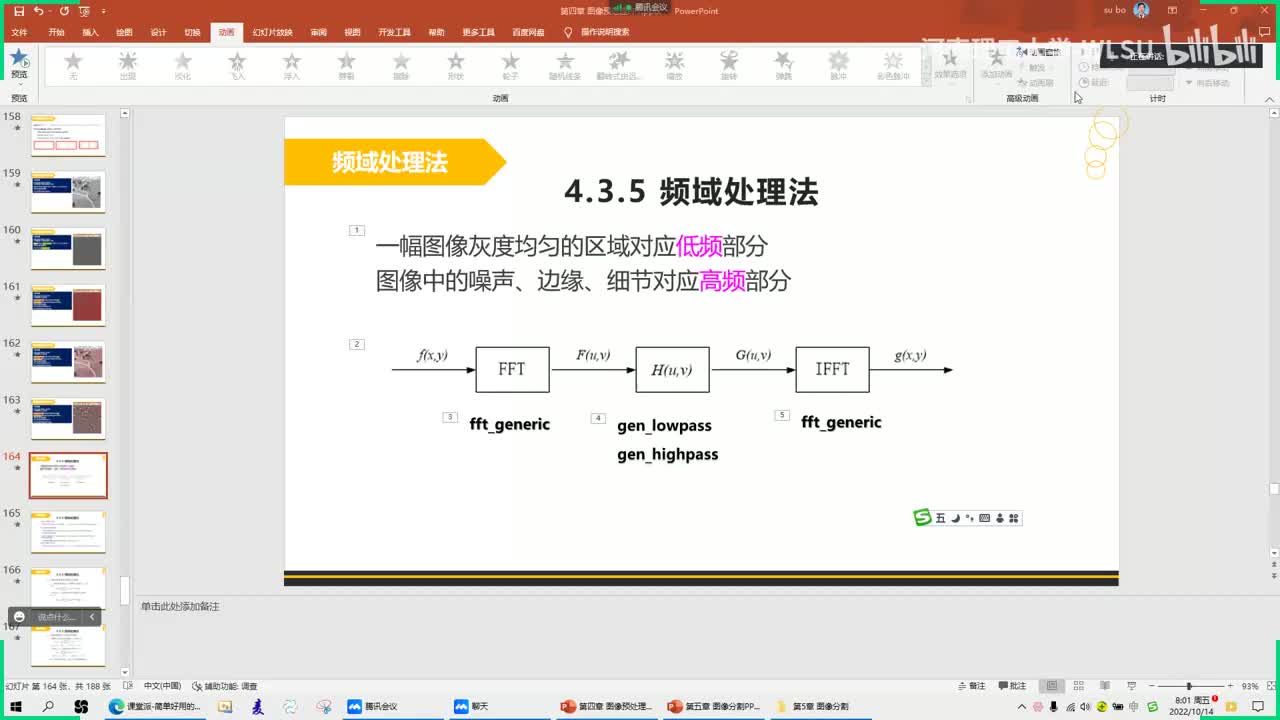Select the 形状 (Shape) animation effect
1280x720 pixels.
point(455,66)
